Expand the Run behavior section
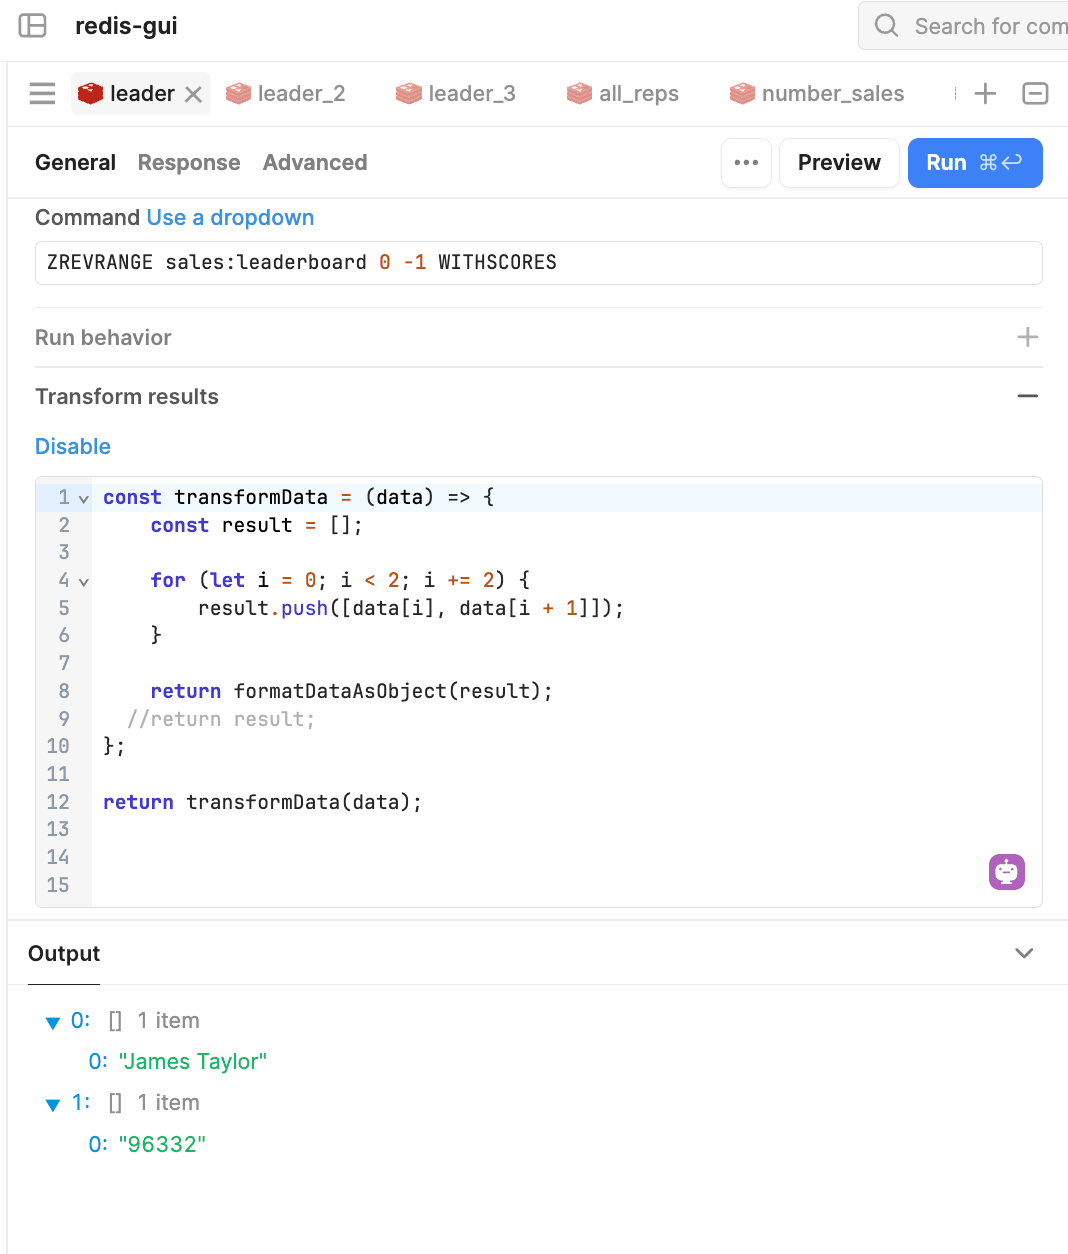 (x=1027, y=338)
